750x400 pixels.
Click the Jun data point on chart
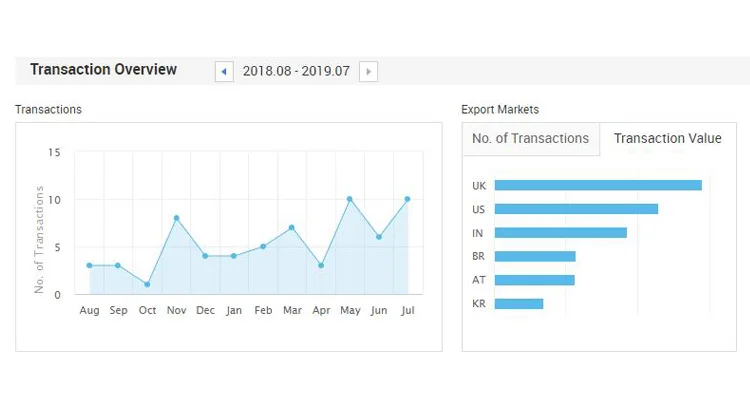pyautogui.click(x=379, y=237)
